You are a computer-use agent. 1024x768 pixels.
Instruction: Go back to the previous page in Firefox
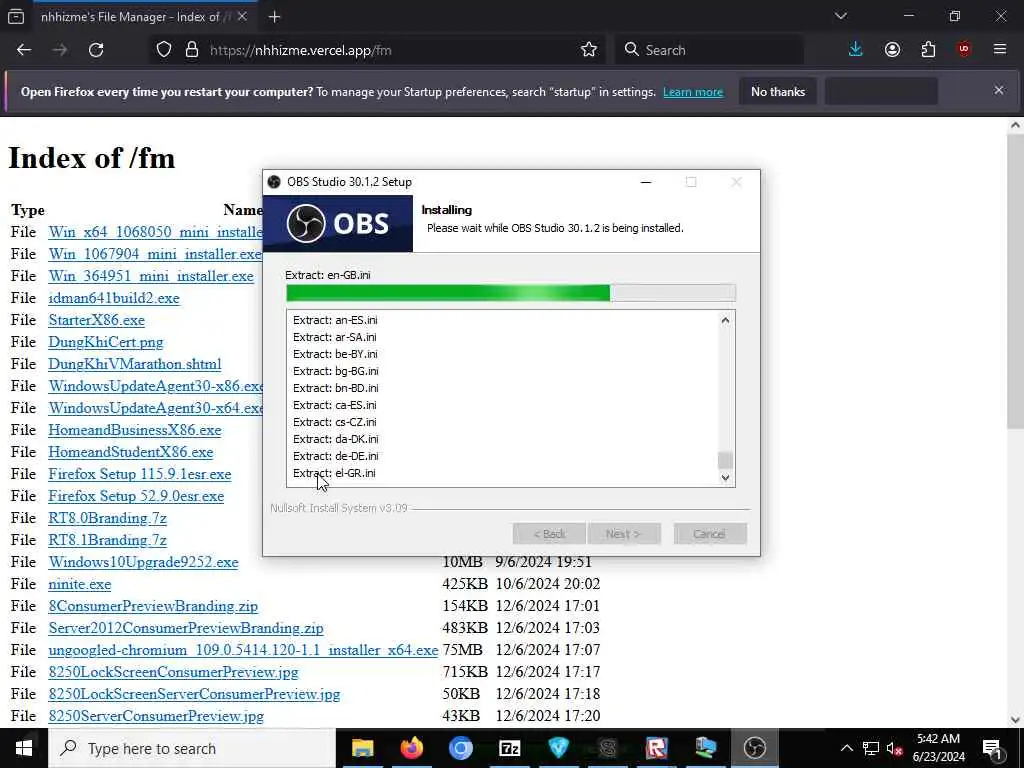pos(24,50)
